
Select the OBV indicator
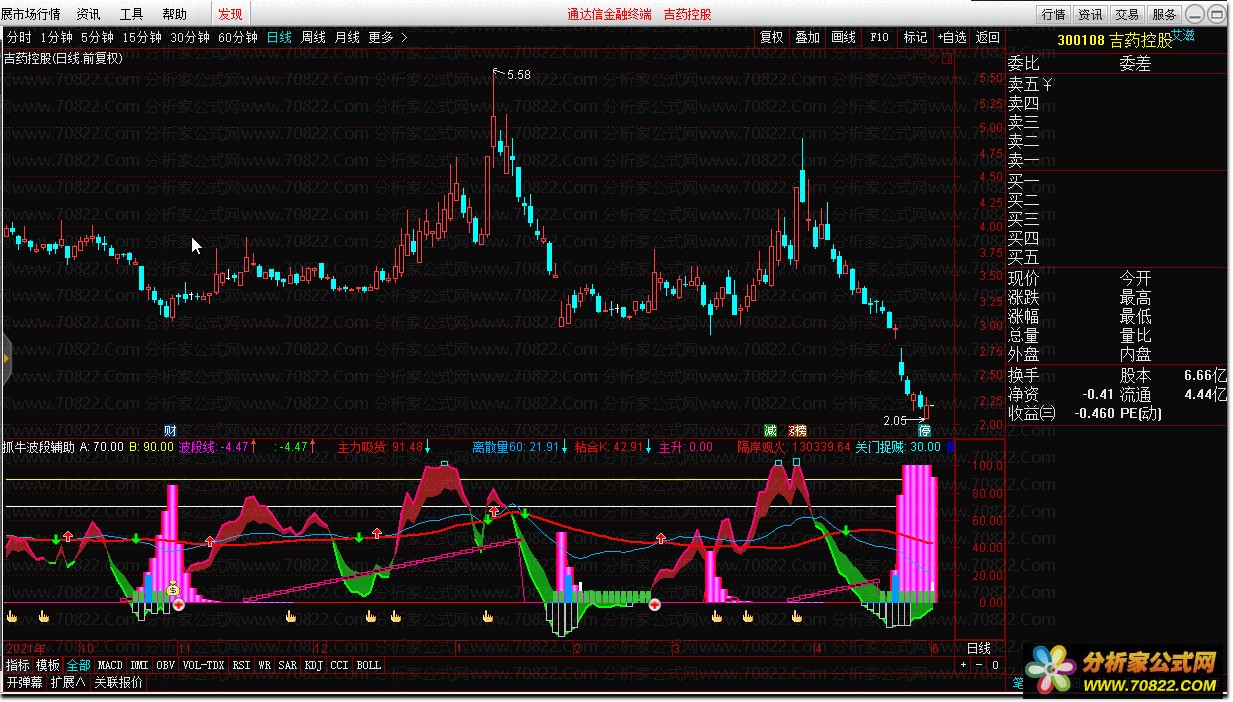(166, 665)
